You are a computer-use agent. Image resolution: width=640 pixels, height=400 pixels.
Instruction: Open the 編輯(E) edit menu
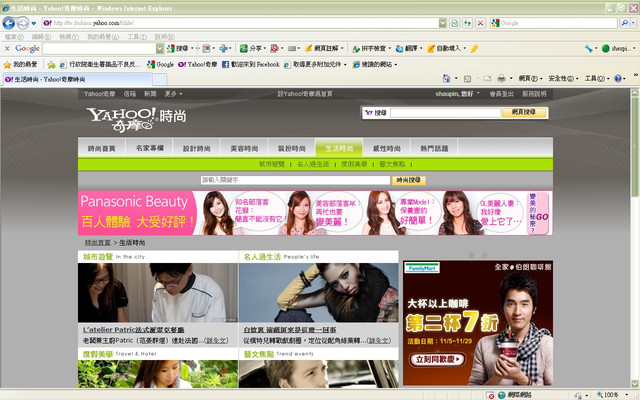click(41, 37)
